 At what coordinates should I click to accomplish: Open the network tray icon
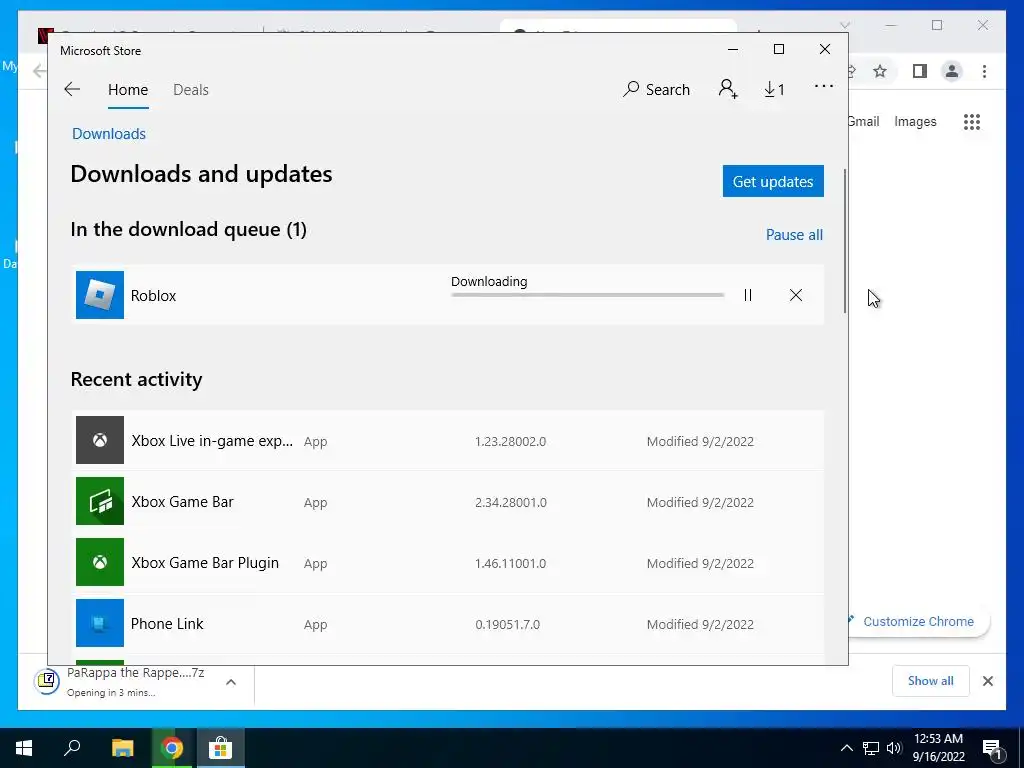[871, 748]
